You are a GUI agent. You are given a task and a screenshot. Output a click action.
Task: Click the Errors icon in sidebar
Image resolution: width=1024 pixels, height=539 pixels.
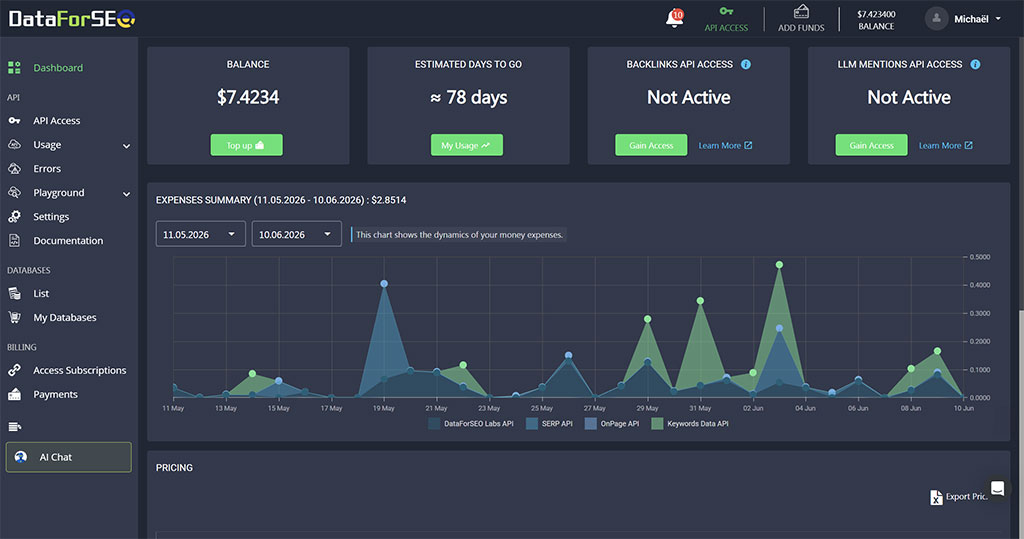pyautogui.click(x=14, y=169)
